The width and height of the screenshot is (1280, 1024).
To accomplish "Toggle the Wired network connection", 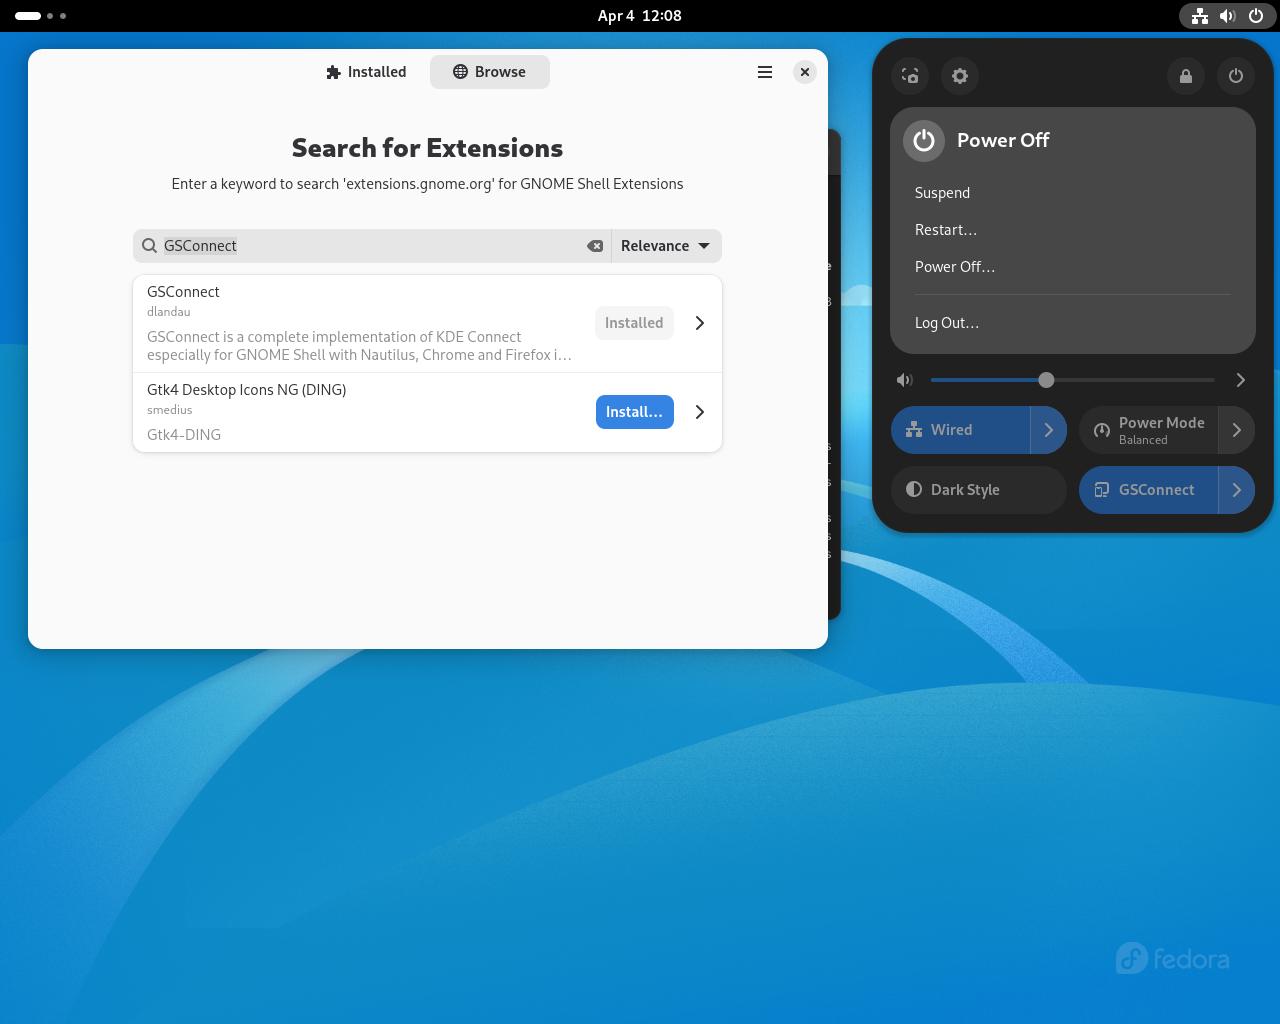I will (x=961, y=430).
